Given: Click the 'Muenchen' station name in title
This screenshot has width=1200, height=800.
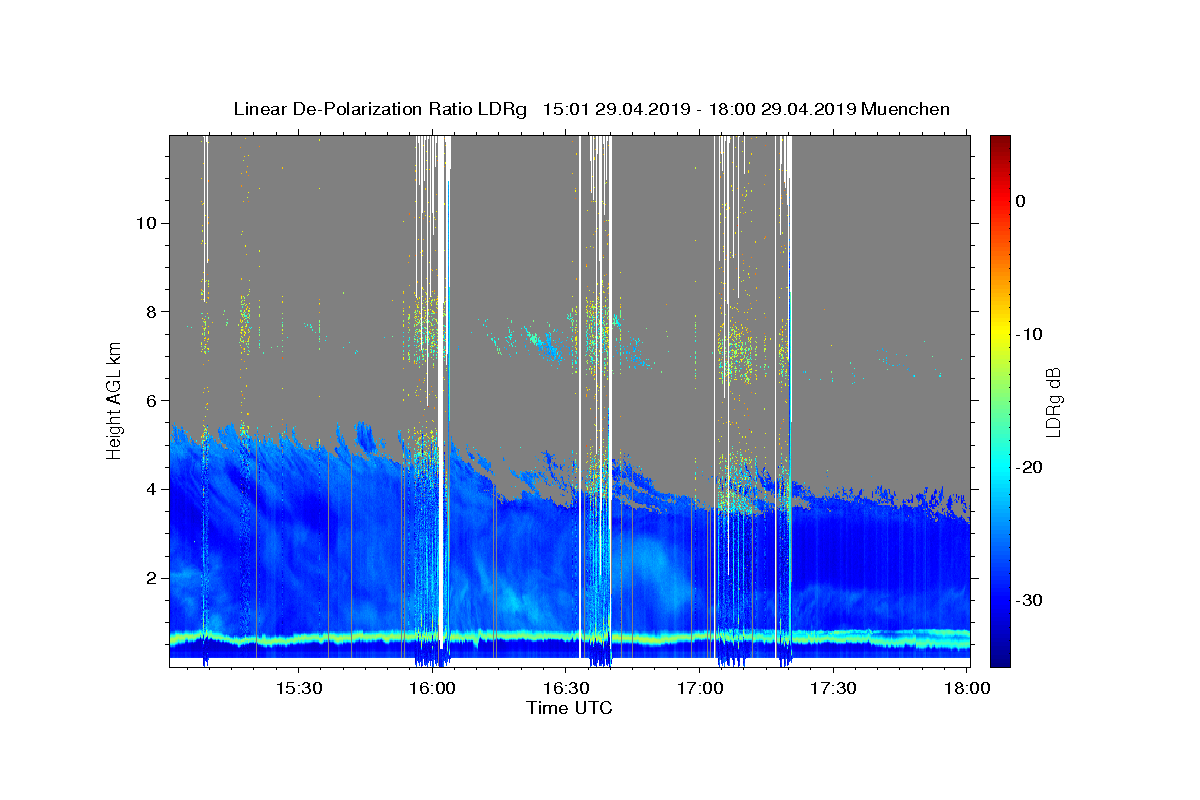Looking at the screenshot, I should tap(906, 109).
